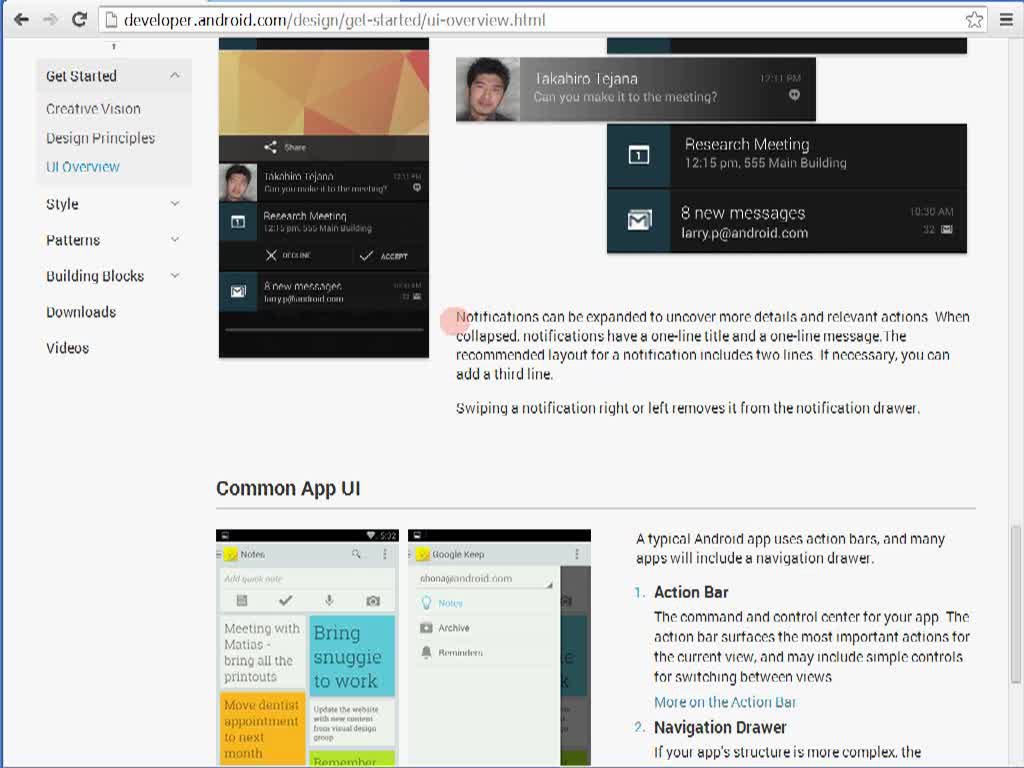Click the "larry.p@android.com" text in large notification

(744, 233)
